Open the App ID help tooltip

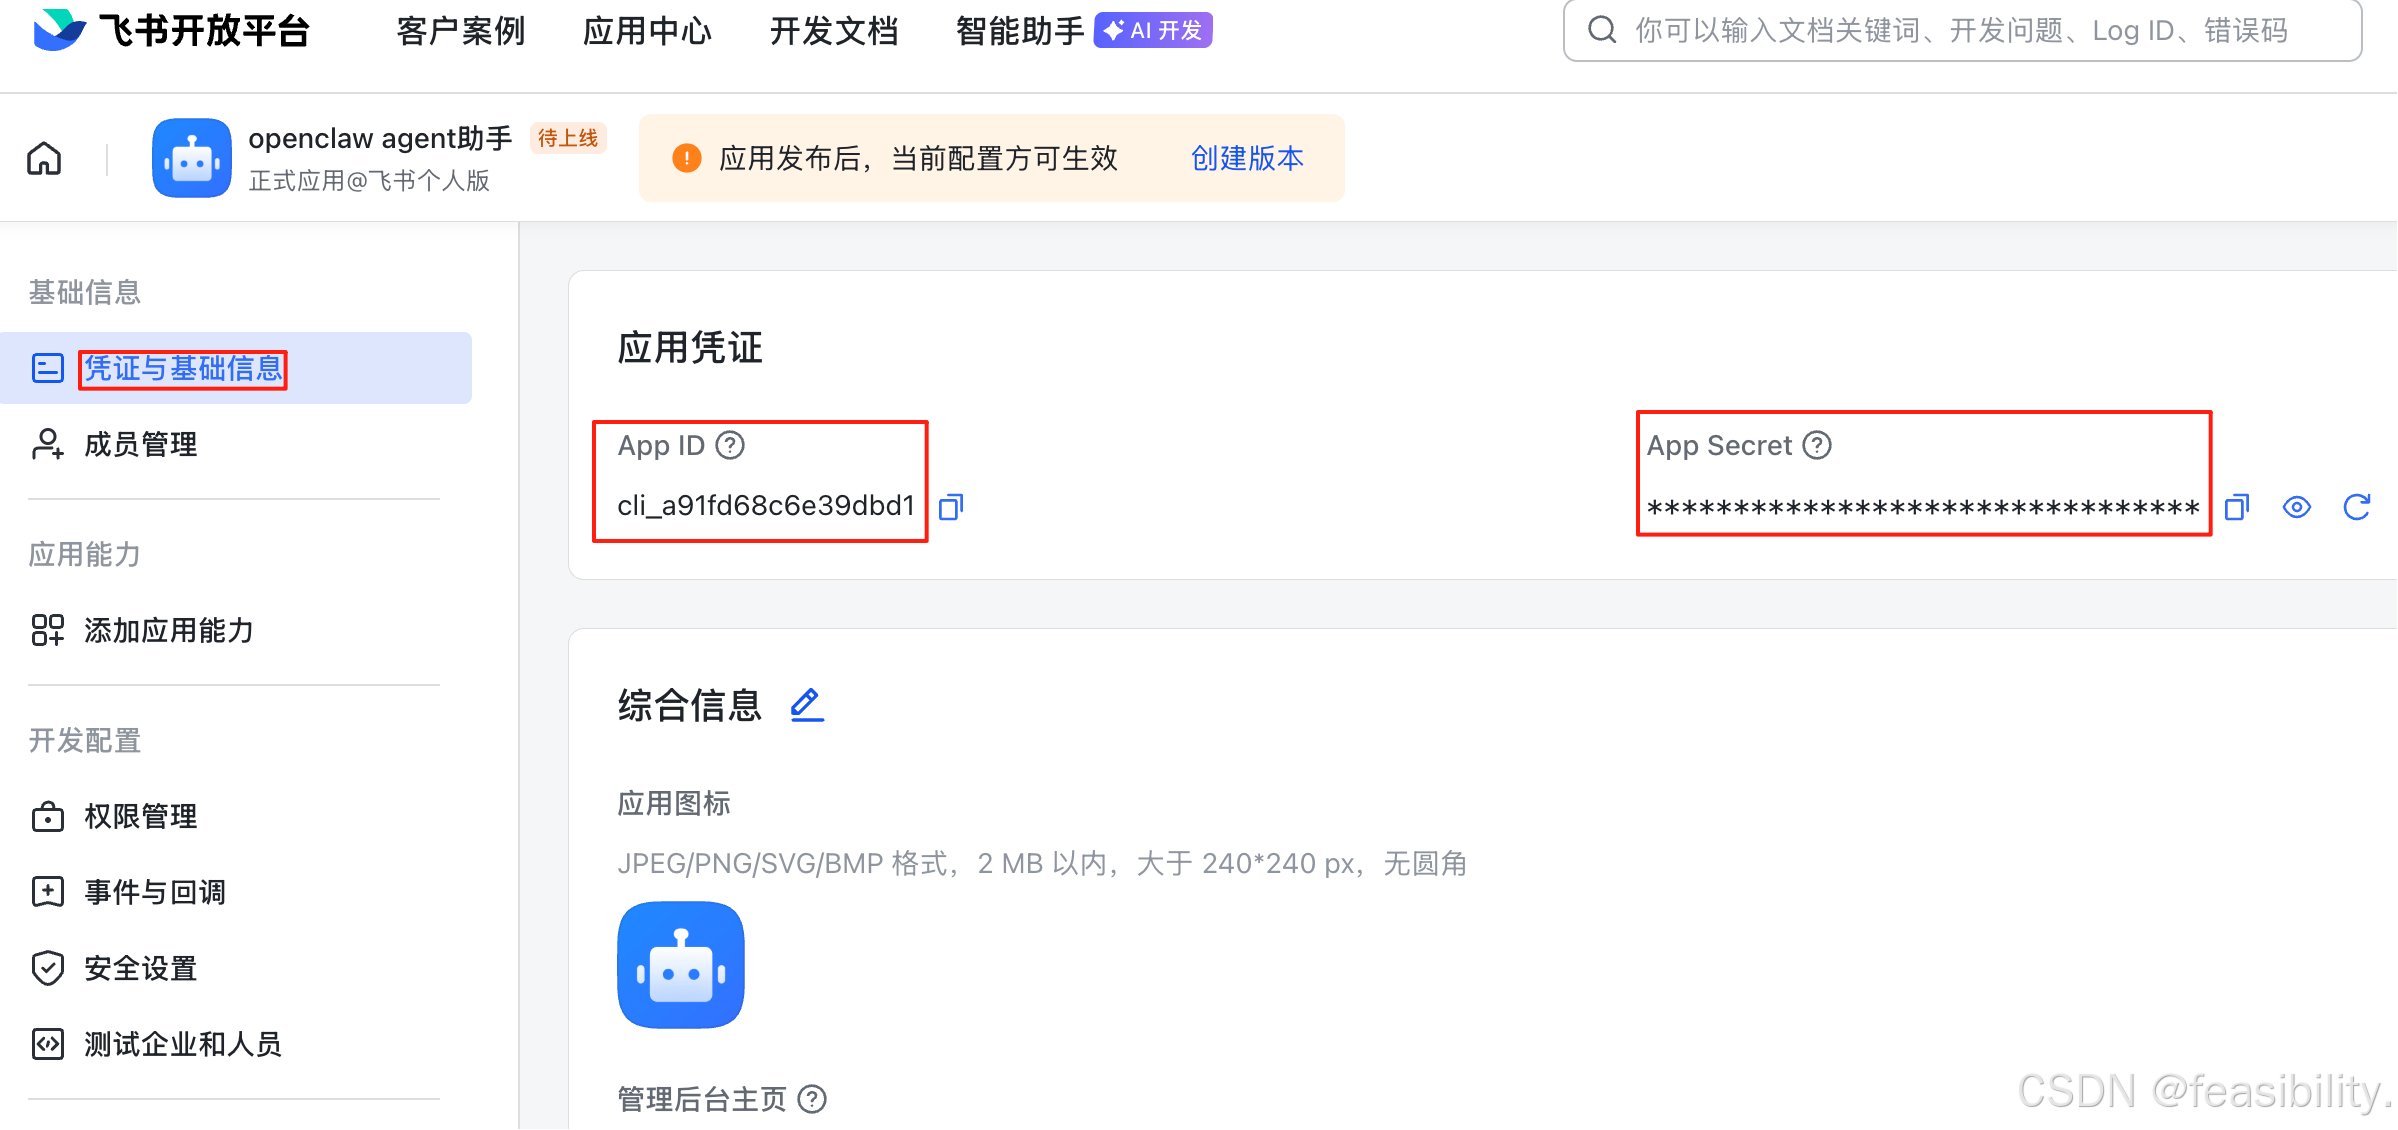point(729,446)
